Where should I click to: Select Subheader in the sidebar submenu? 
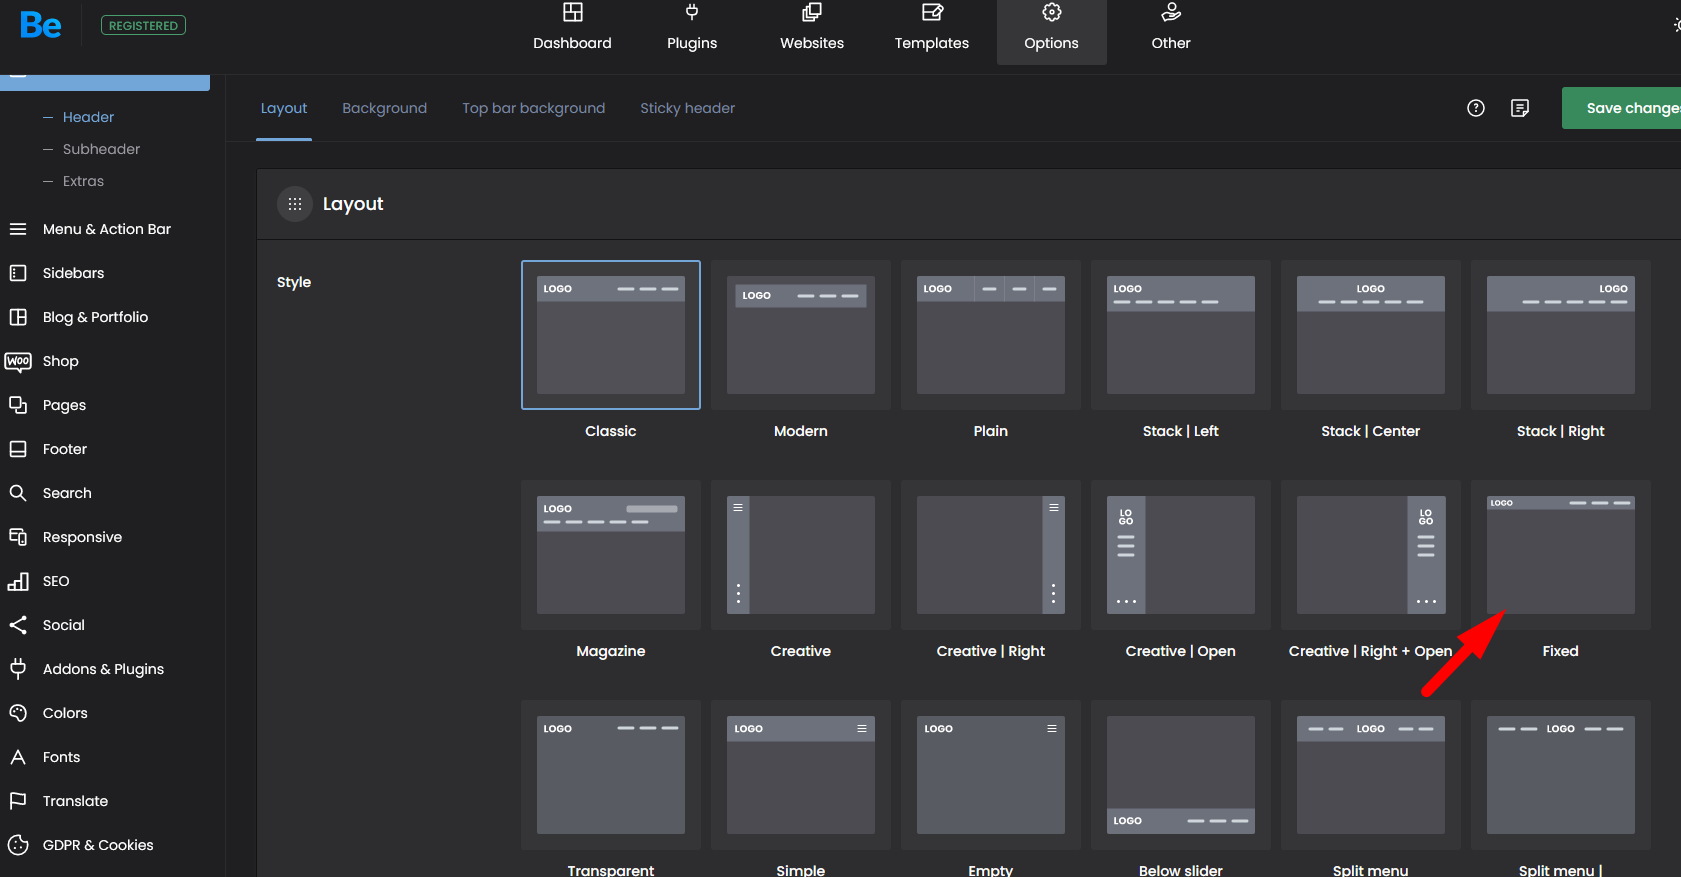[101, 149]
